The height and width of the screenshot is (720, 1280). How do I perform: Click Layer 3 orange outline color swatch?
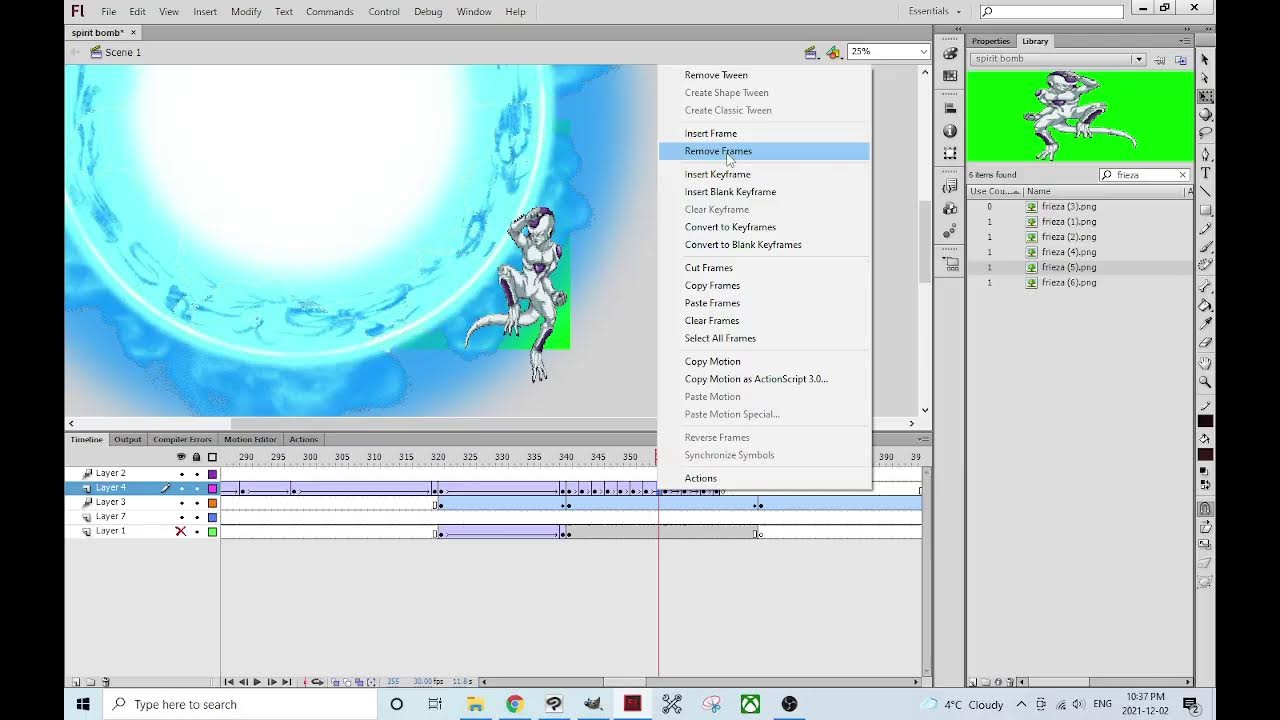pyautogui.click(x=212, y=503)
